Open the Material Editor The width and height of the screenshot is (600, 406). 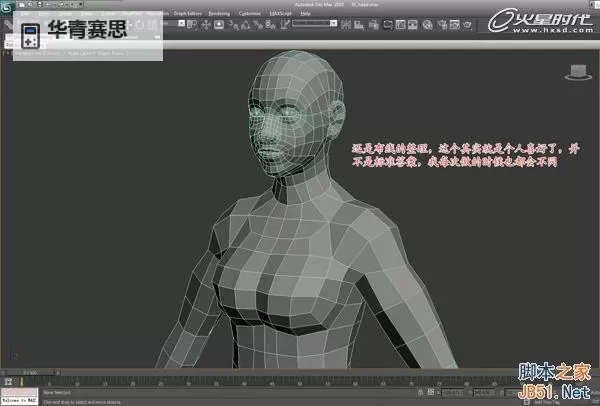click(428, 25)
